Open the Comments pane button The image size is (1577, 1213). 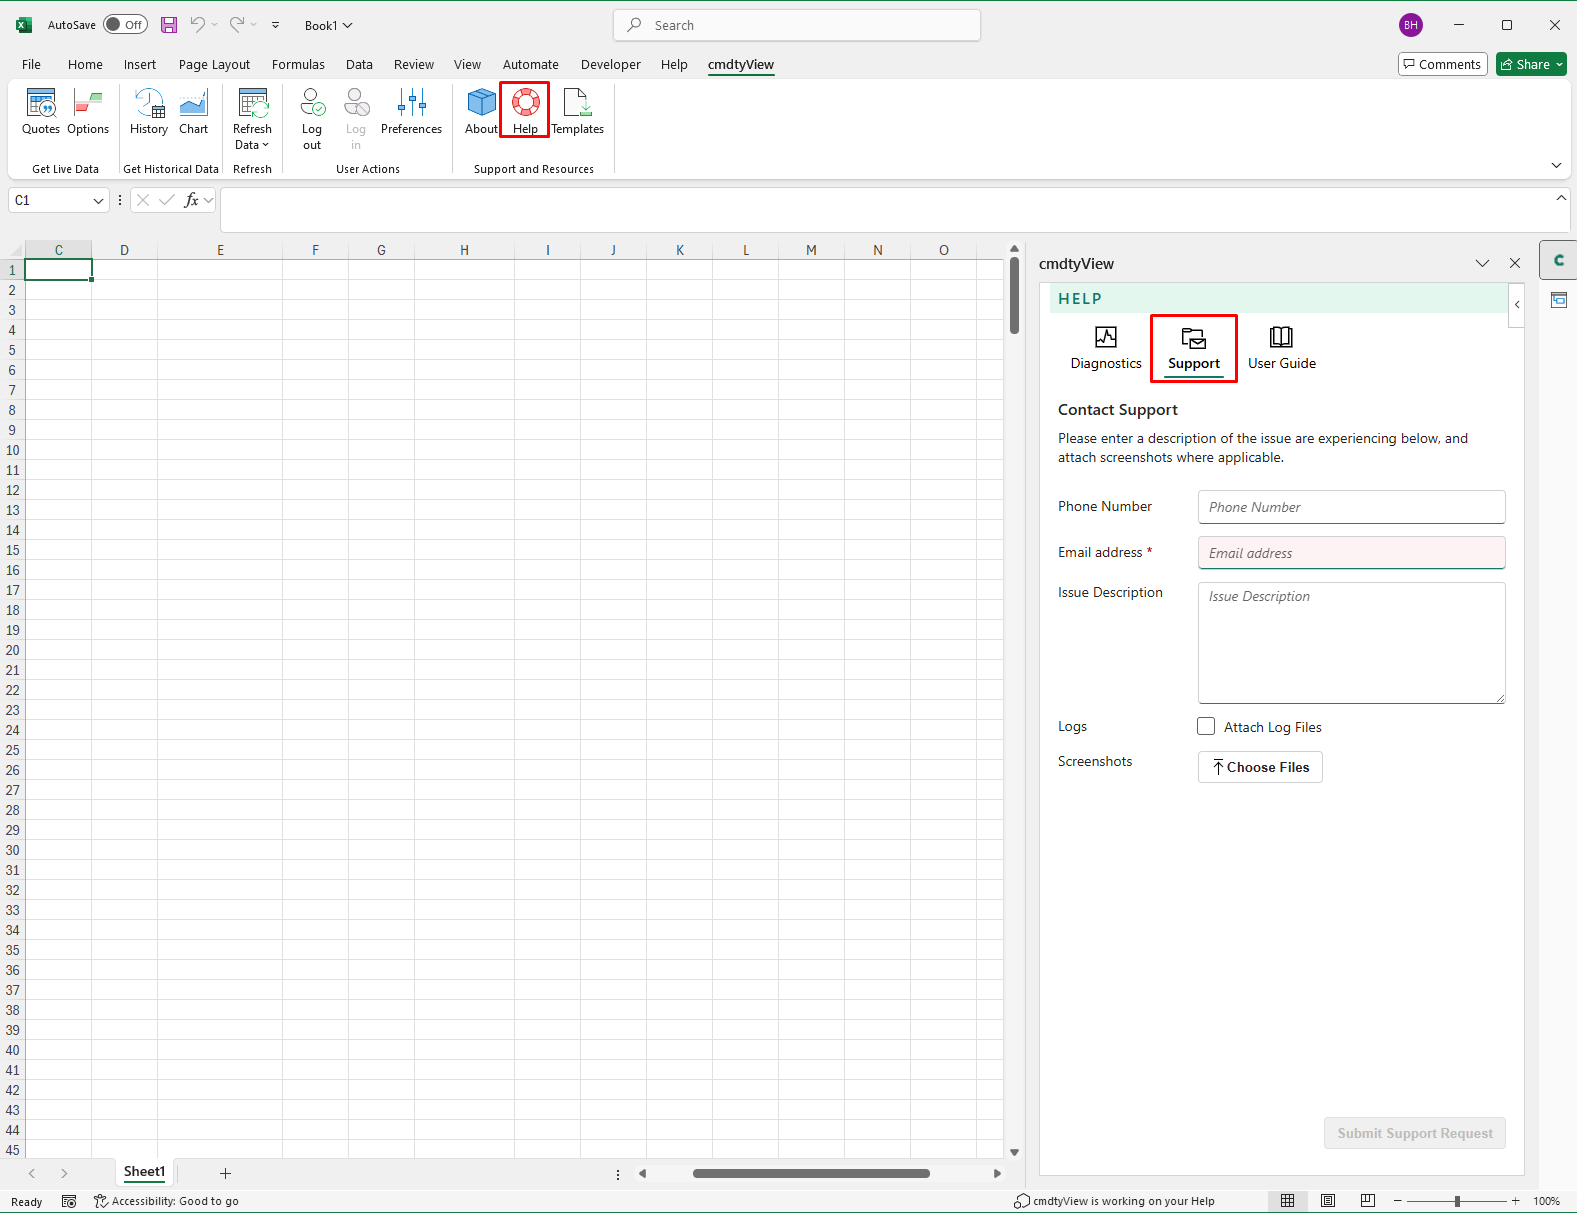pos(1442,64)
